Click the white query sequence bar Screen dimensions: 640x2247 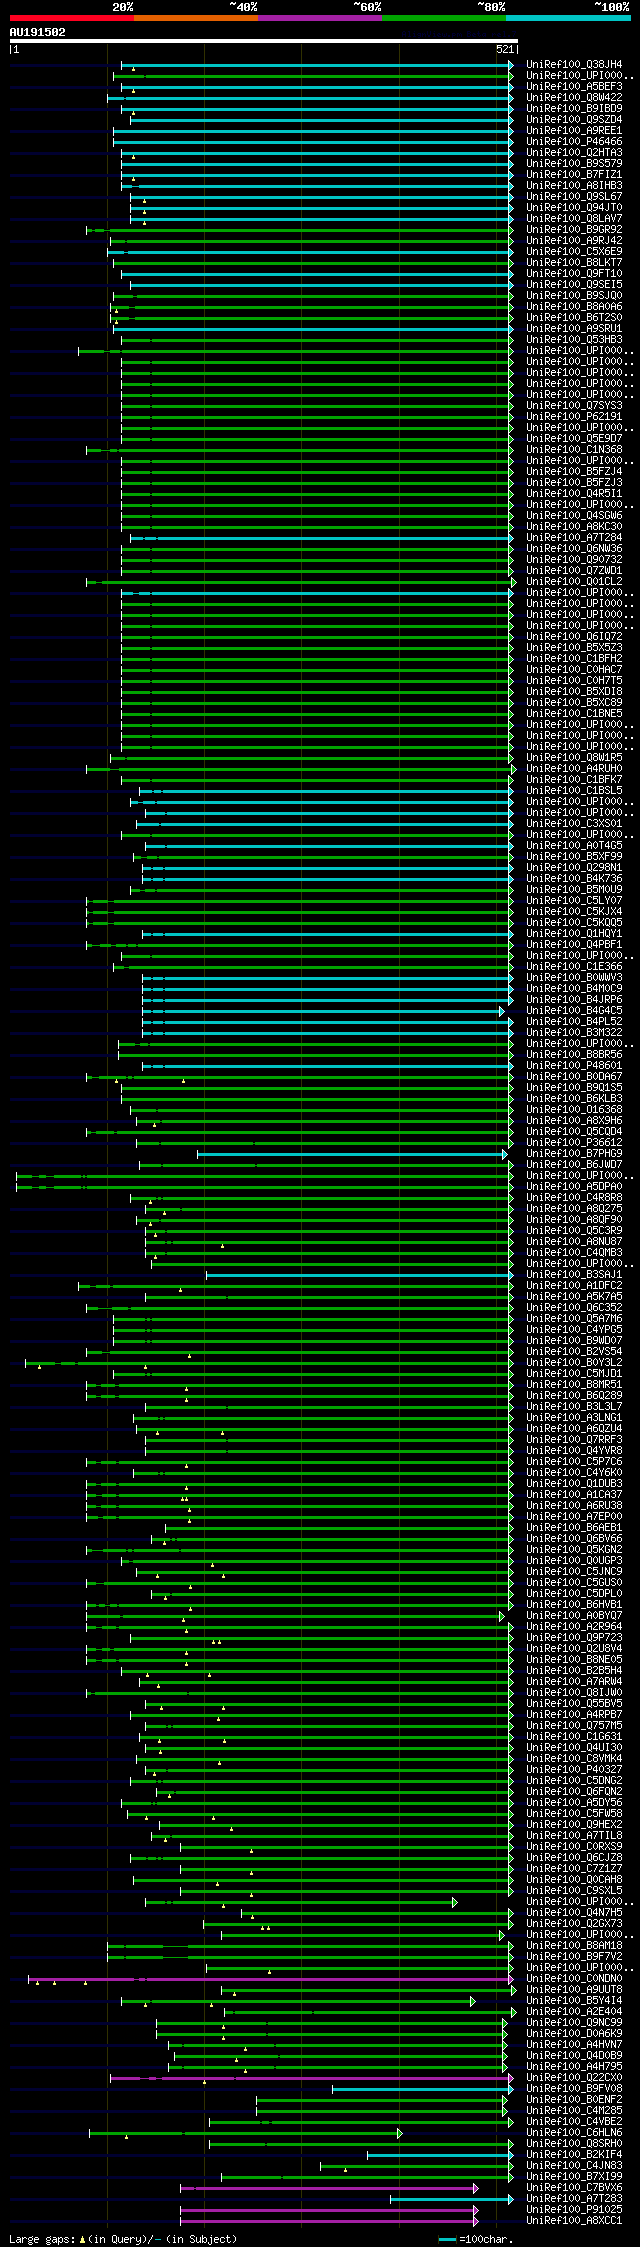(263, 41)
